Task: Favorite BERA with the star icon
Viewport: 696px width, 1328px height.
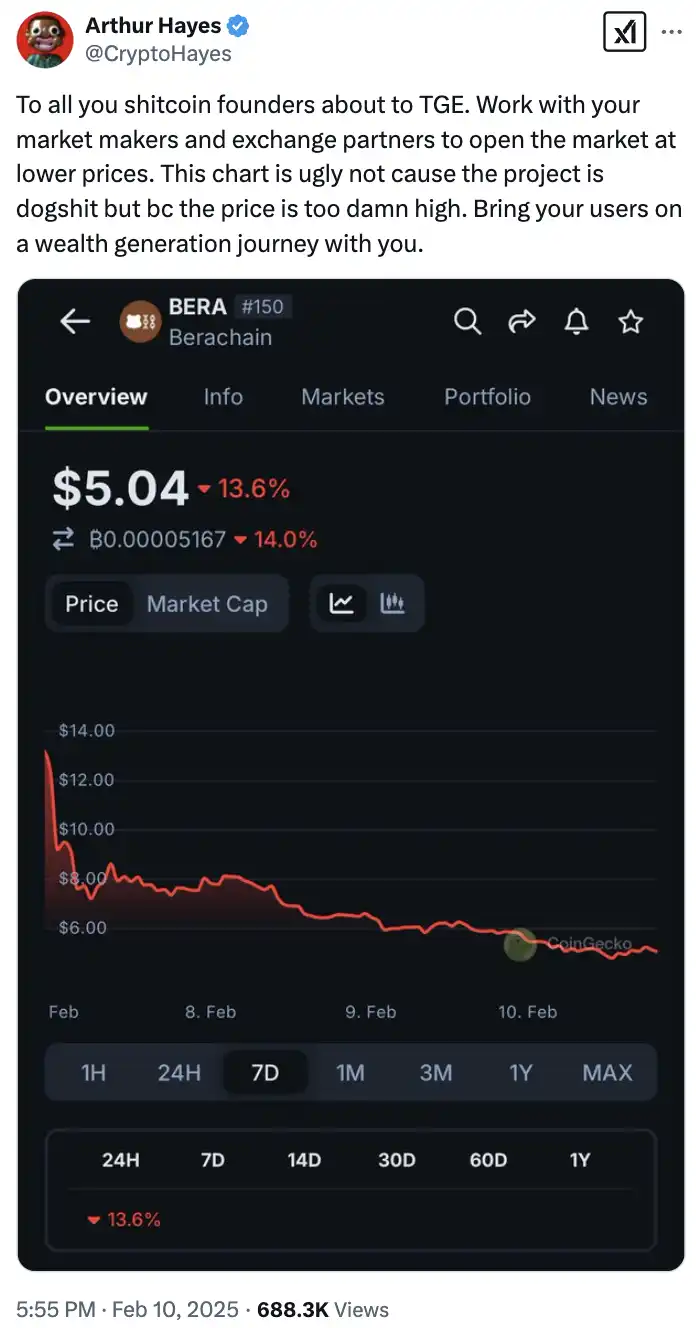Action: pyautogui.click(x=630, y=321)
